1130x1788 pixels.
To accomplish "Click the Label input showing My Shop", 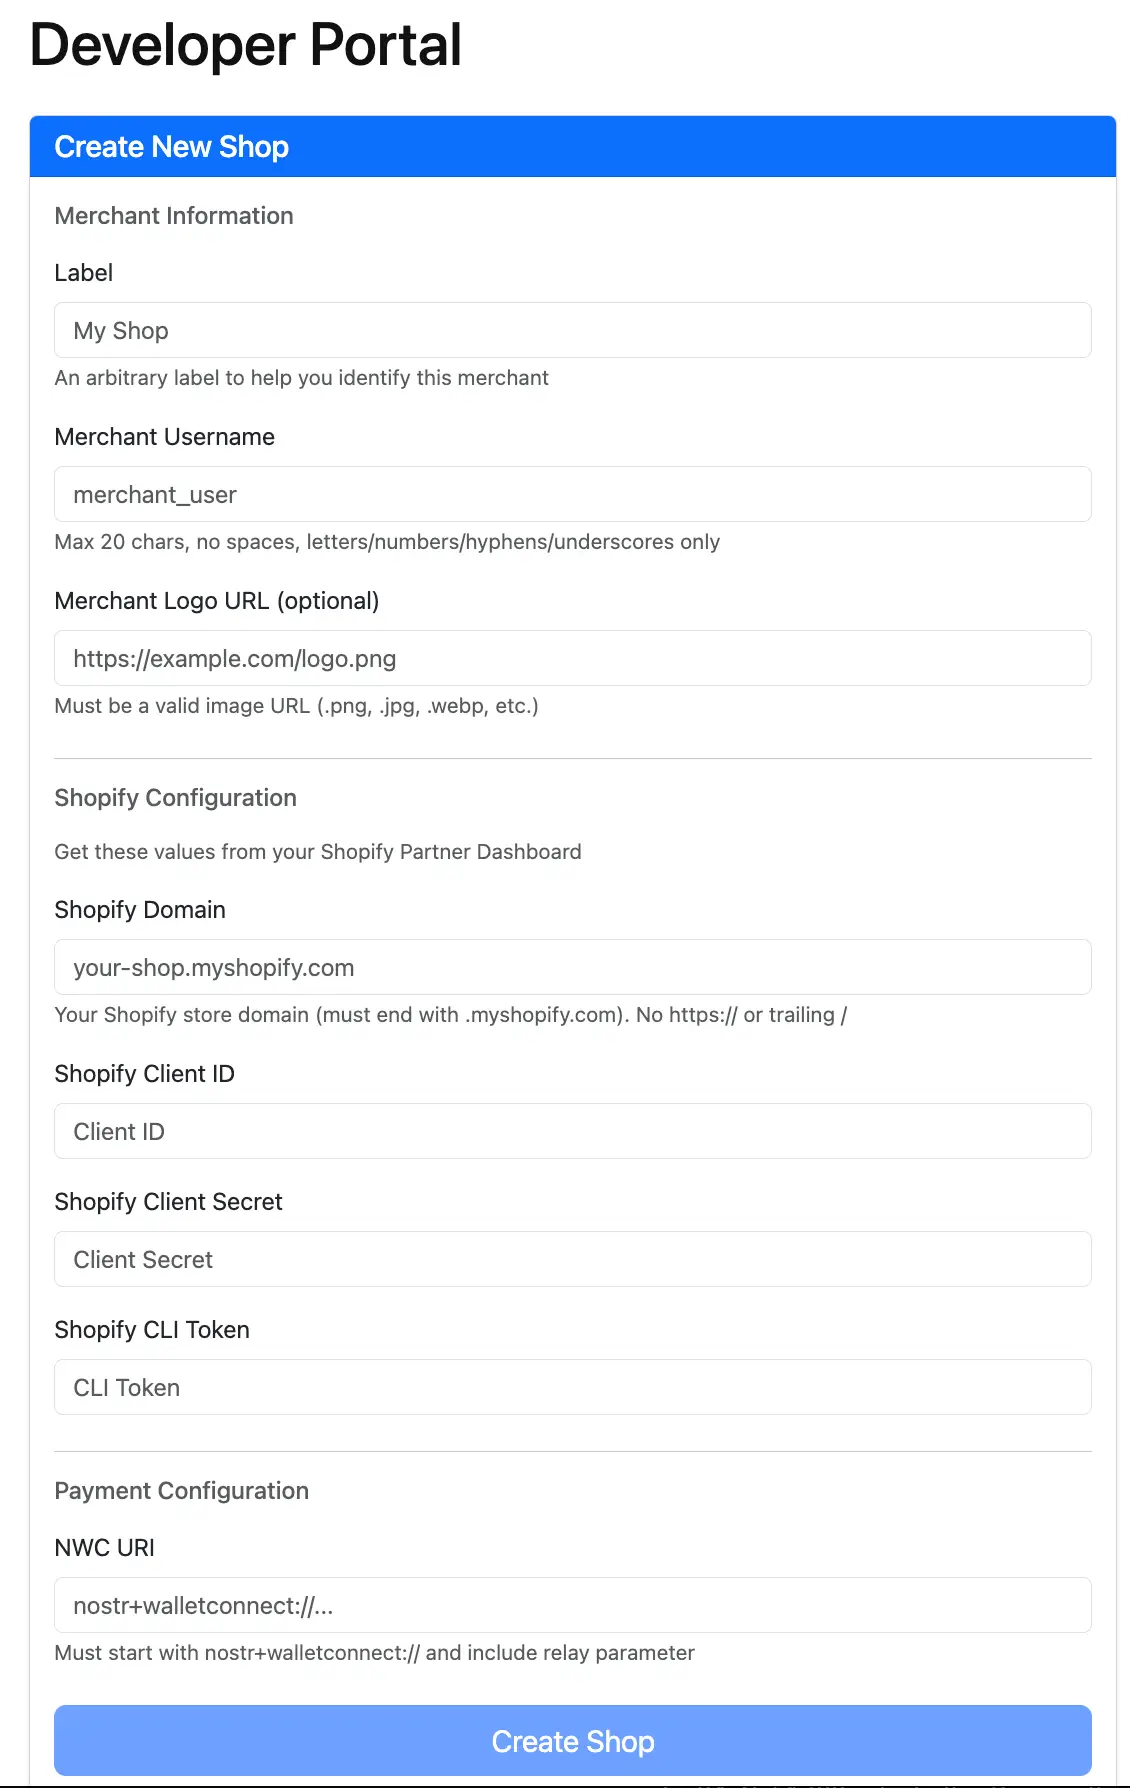I will pyautogui.click(x=572, y=330).
